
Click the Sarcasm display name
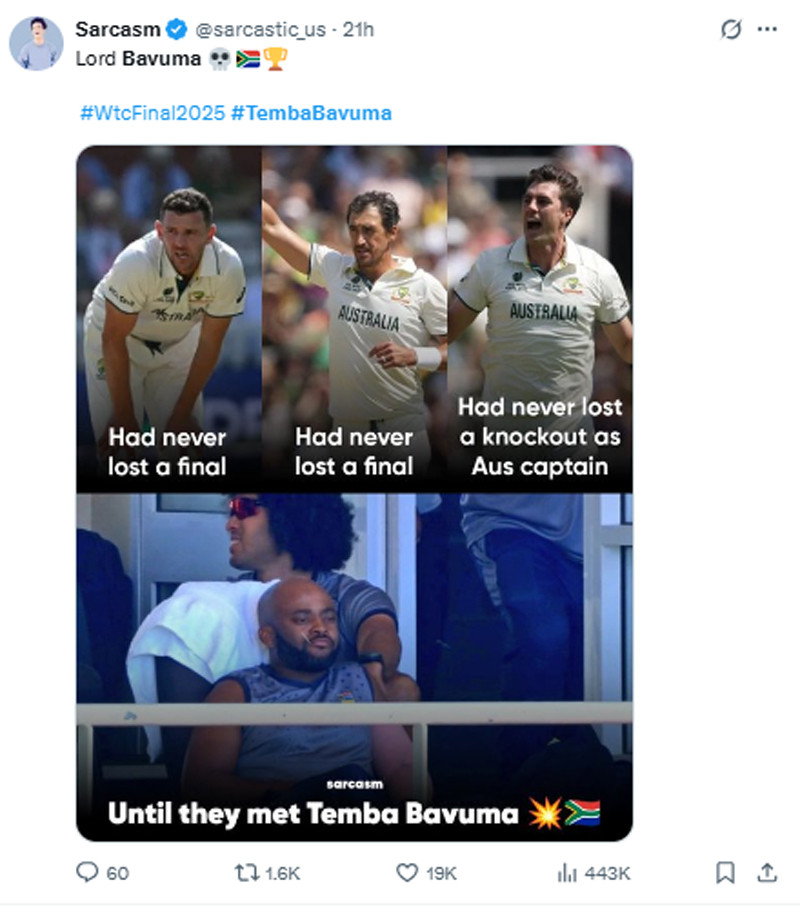pos(118,29)
